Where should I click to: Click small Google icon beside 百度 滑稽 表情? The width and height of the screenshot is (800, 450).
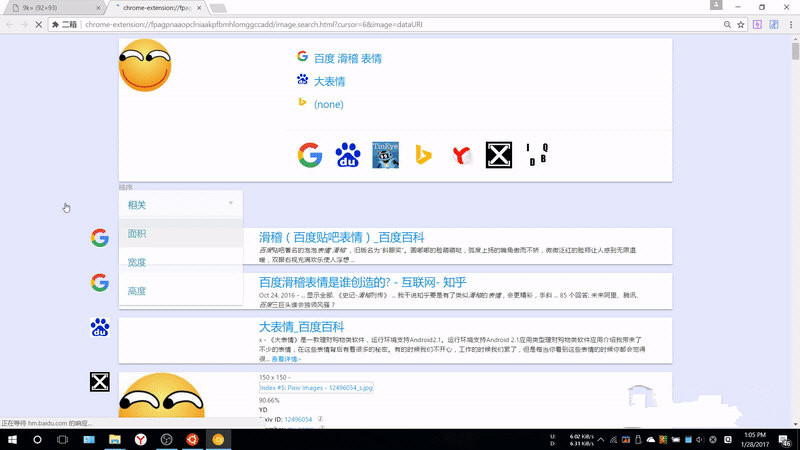tap(303, 56)
